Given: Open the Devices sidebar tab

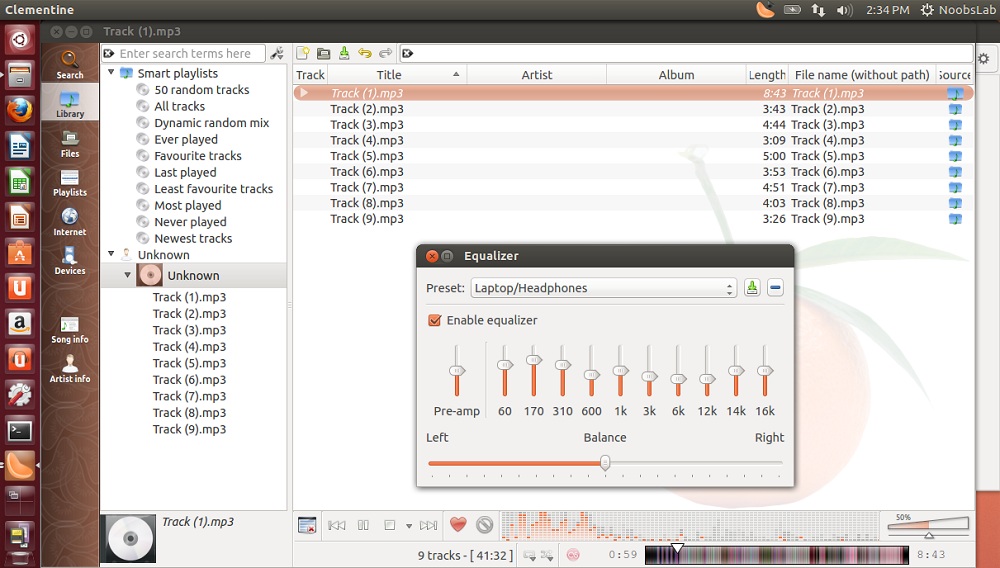Looking at the screenshot, I should (x=70, y=261).
